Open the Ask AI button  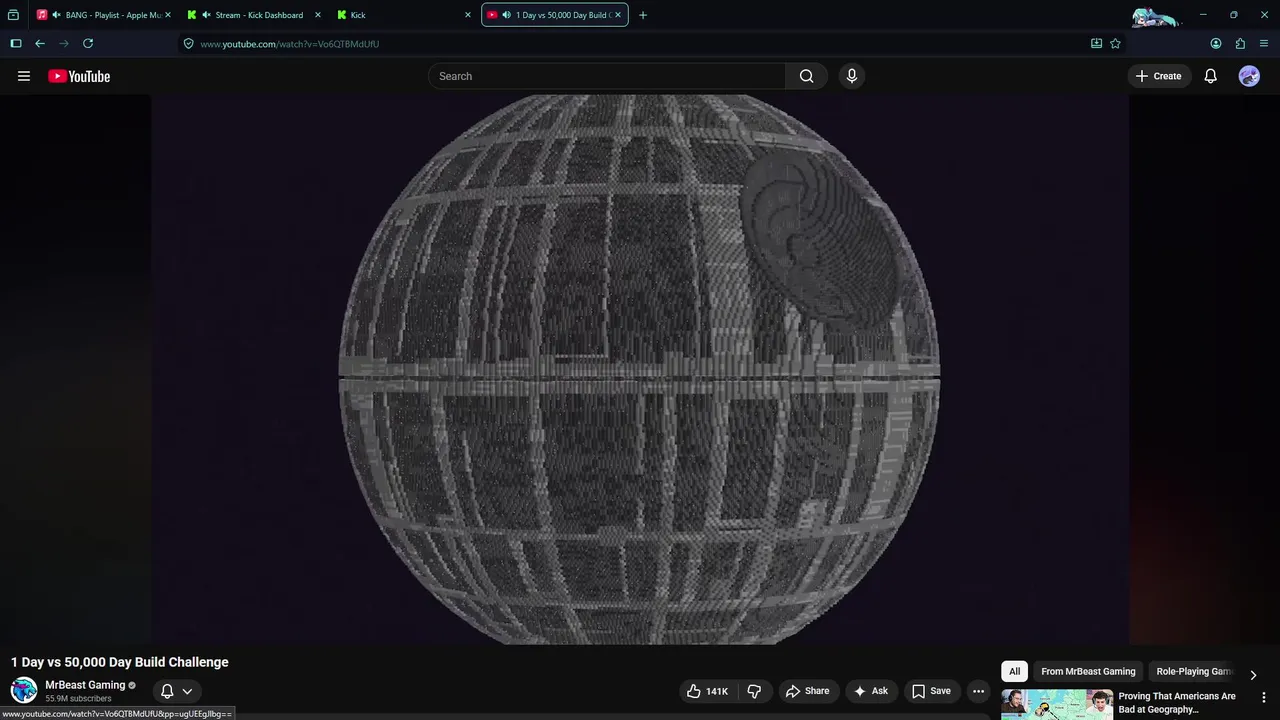tap(871, 691)
